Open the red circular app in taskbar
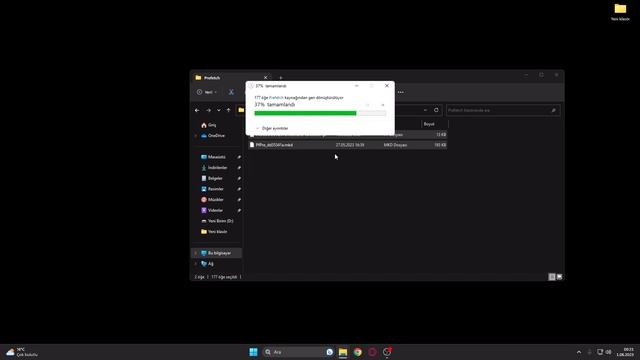This screenshot has width=640, height=360. point(372,352)
